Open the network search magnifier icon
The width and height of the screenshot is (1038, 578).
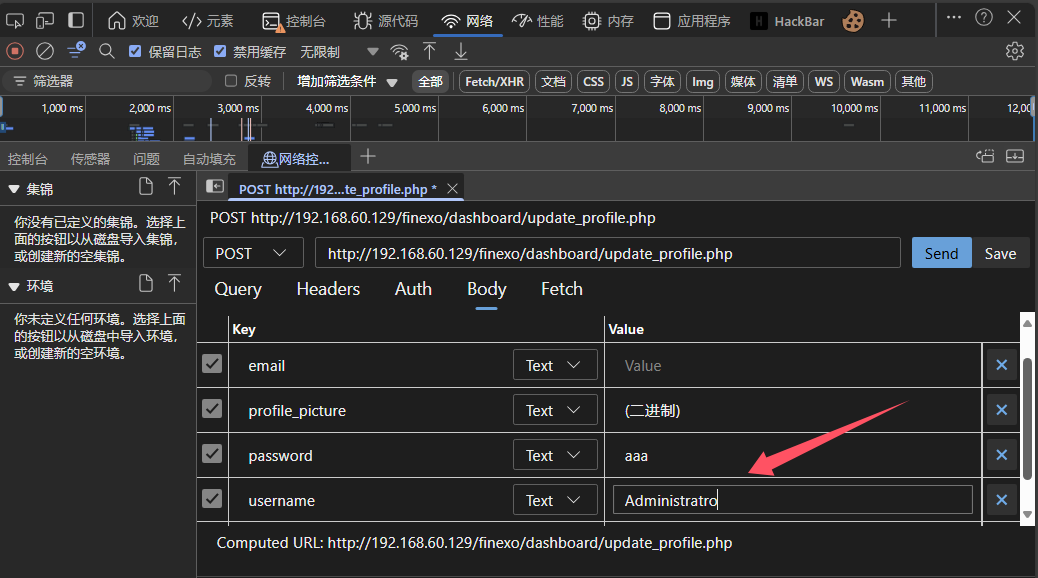(107, 51)
